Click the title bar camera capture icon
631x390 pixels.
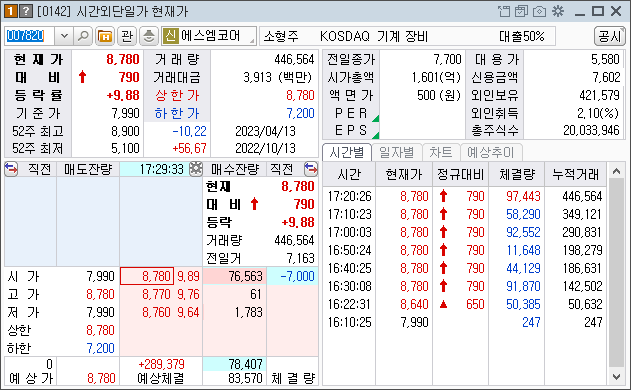539,11
